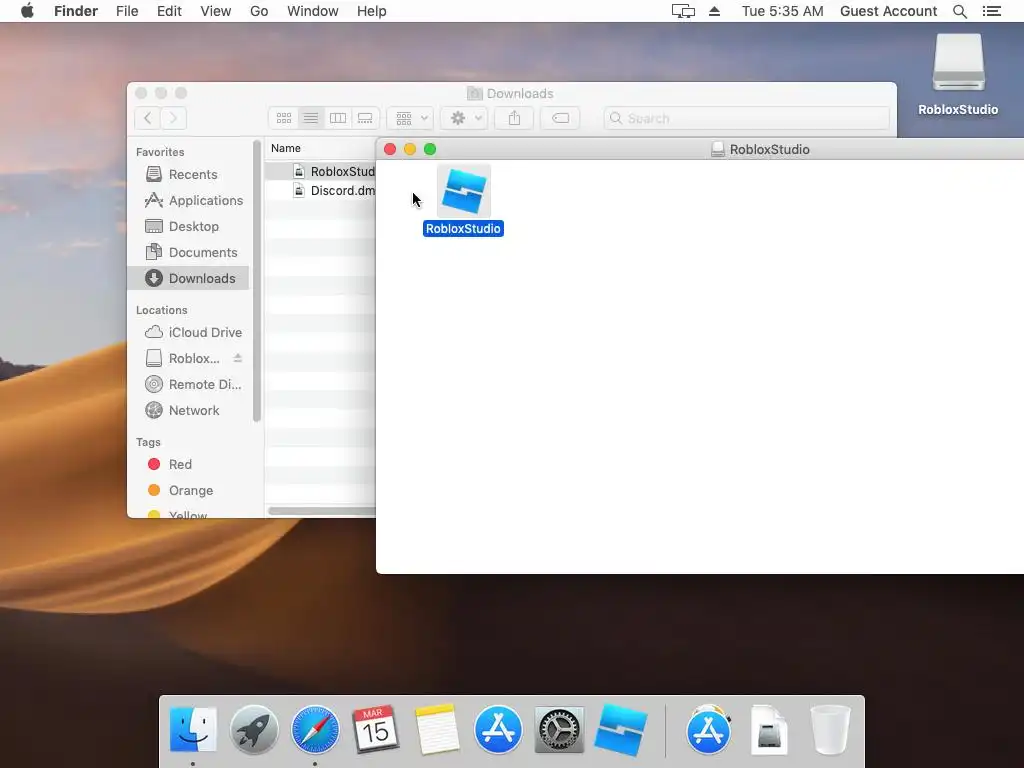Open the Action gear menu in the Downloads toolbar
Viewport: 1024px width, 768px height.
tap(464, 118)
